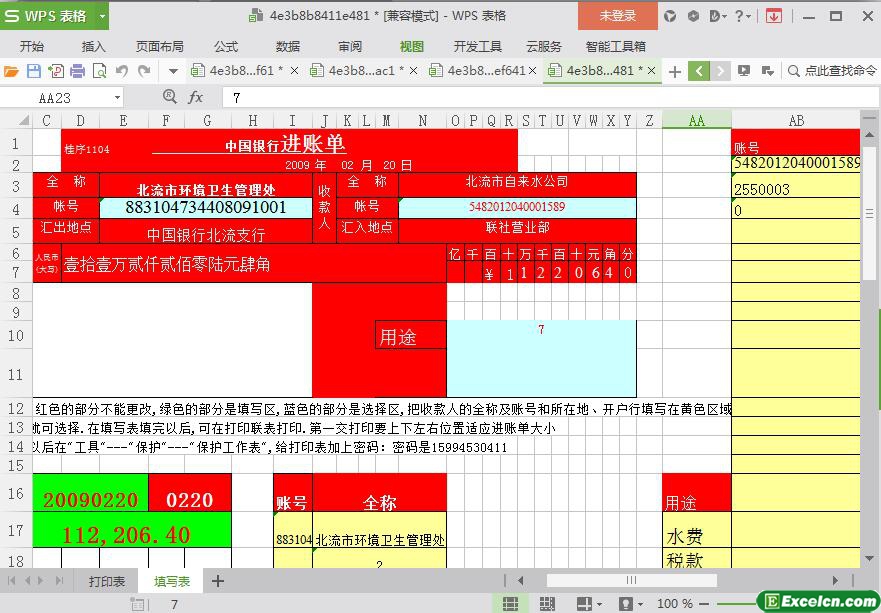Image resolution: width=881 pixels, height=613 pixels.
Task: Expand the quick access toolbar dropdown arrow
Action: [x=173, y=71]
